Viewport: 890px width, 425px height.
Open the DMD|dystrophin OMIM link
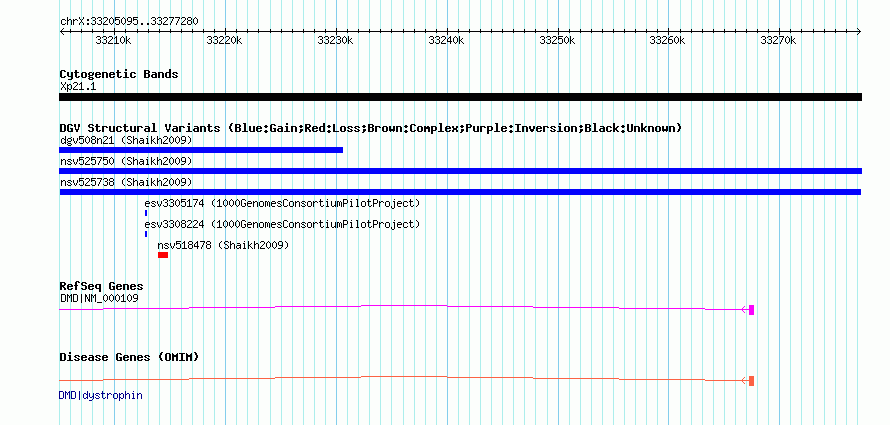point(100,395)
